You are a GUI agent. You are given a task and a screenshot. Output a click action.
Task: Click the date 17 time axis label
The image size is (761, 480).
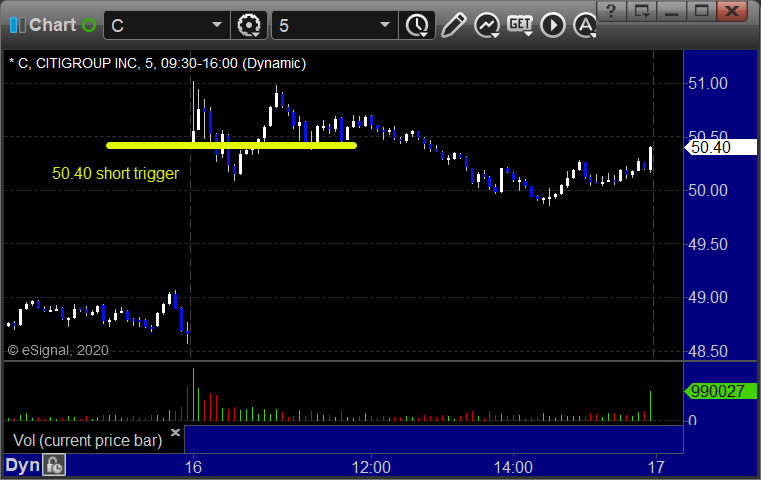click(x=656, y=467)
